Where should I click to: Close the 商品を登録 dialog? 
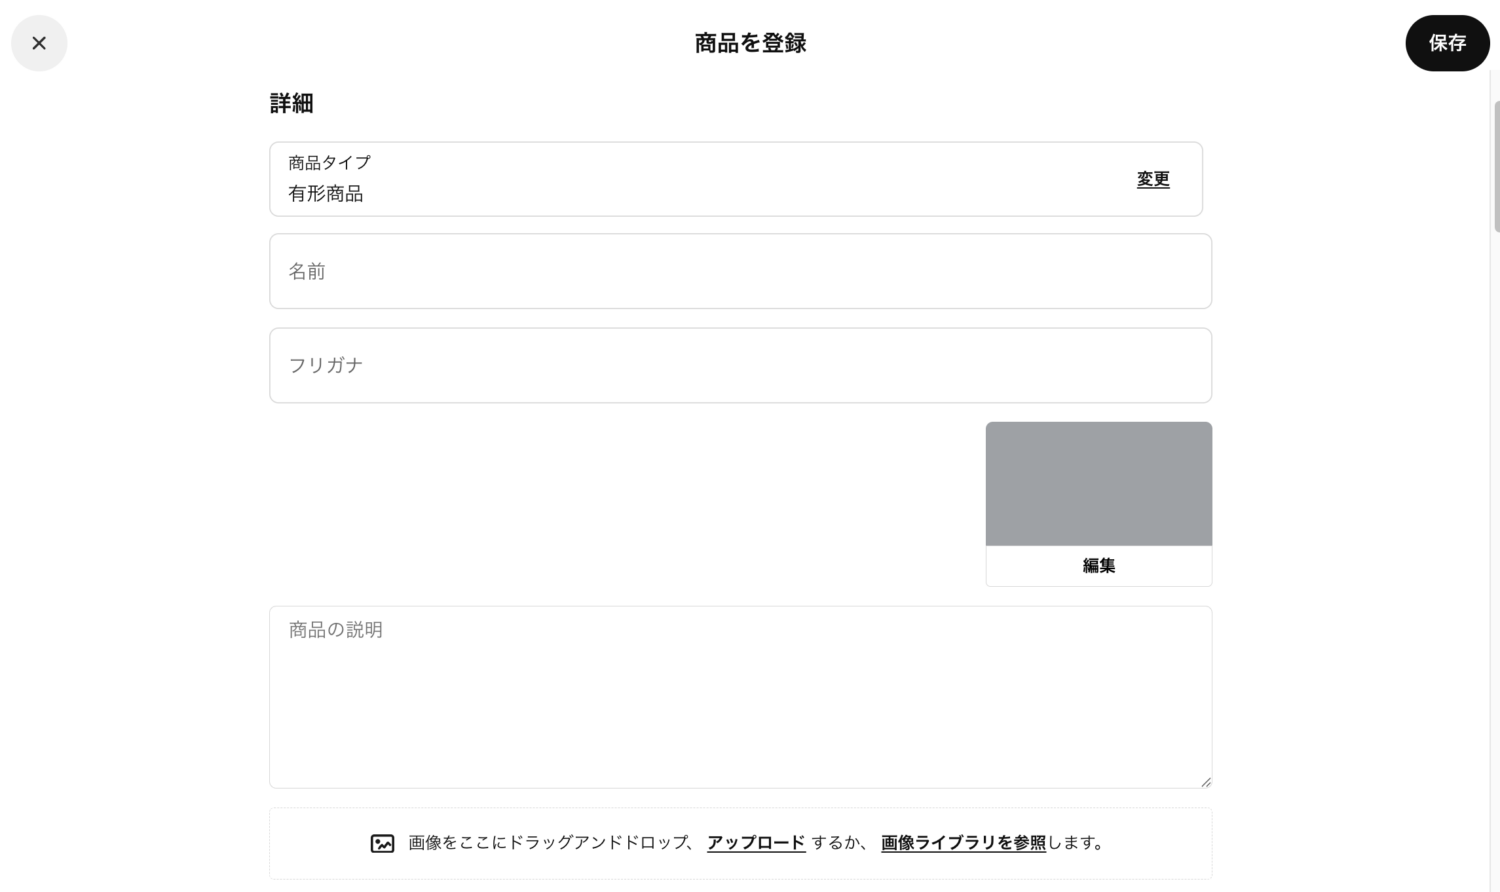pyautogui.click(x=39, y=43)
